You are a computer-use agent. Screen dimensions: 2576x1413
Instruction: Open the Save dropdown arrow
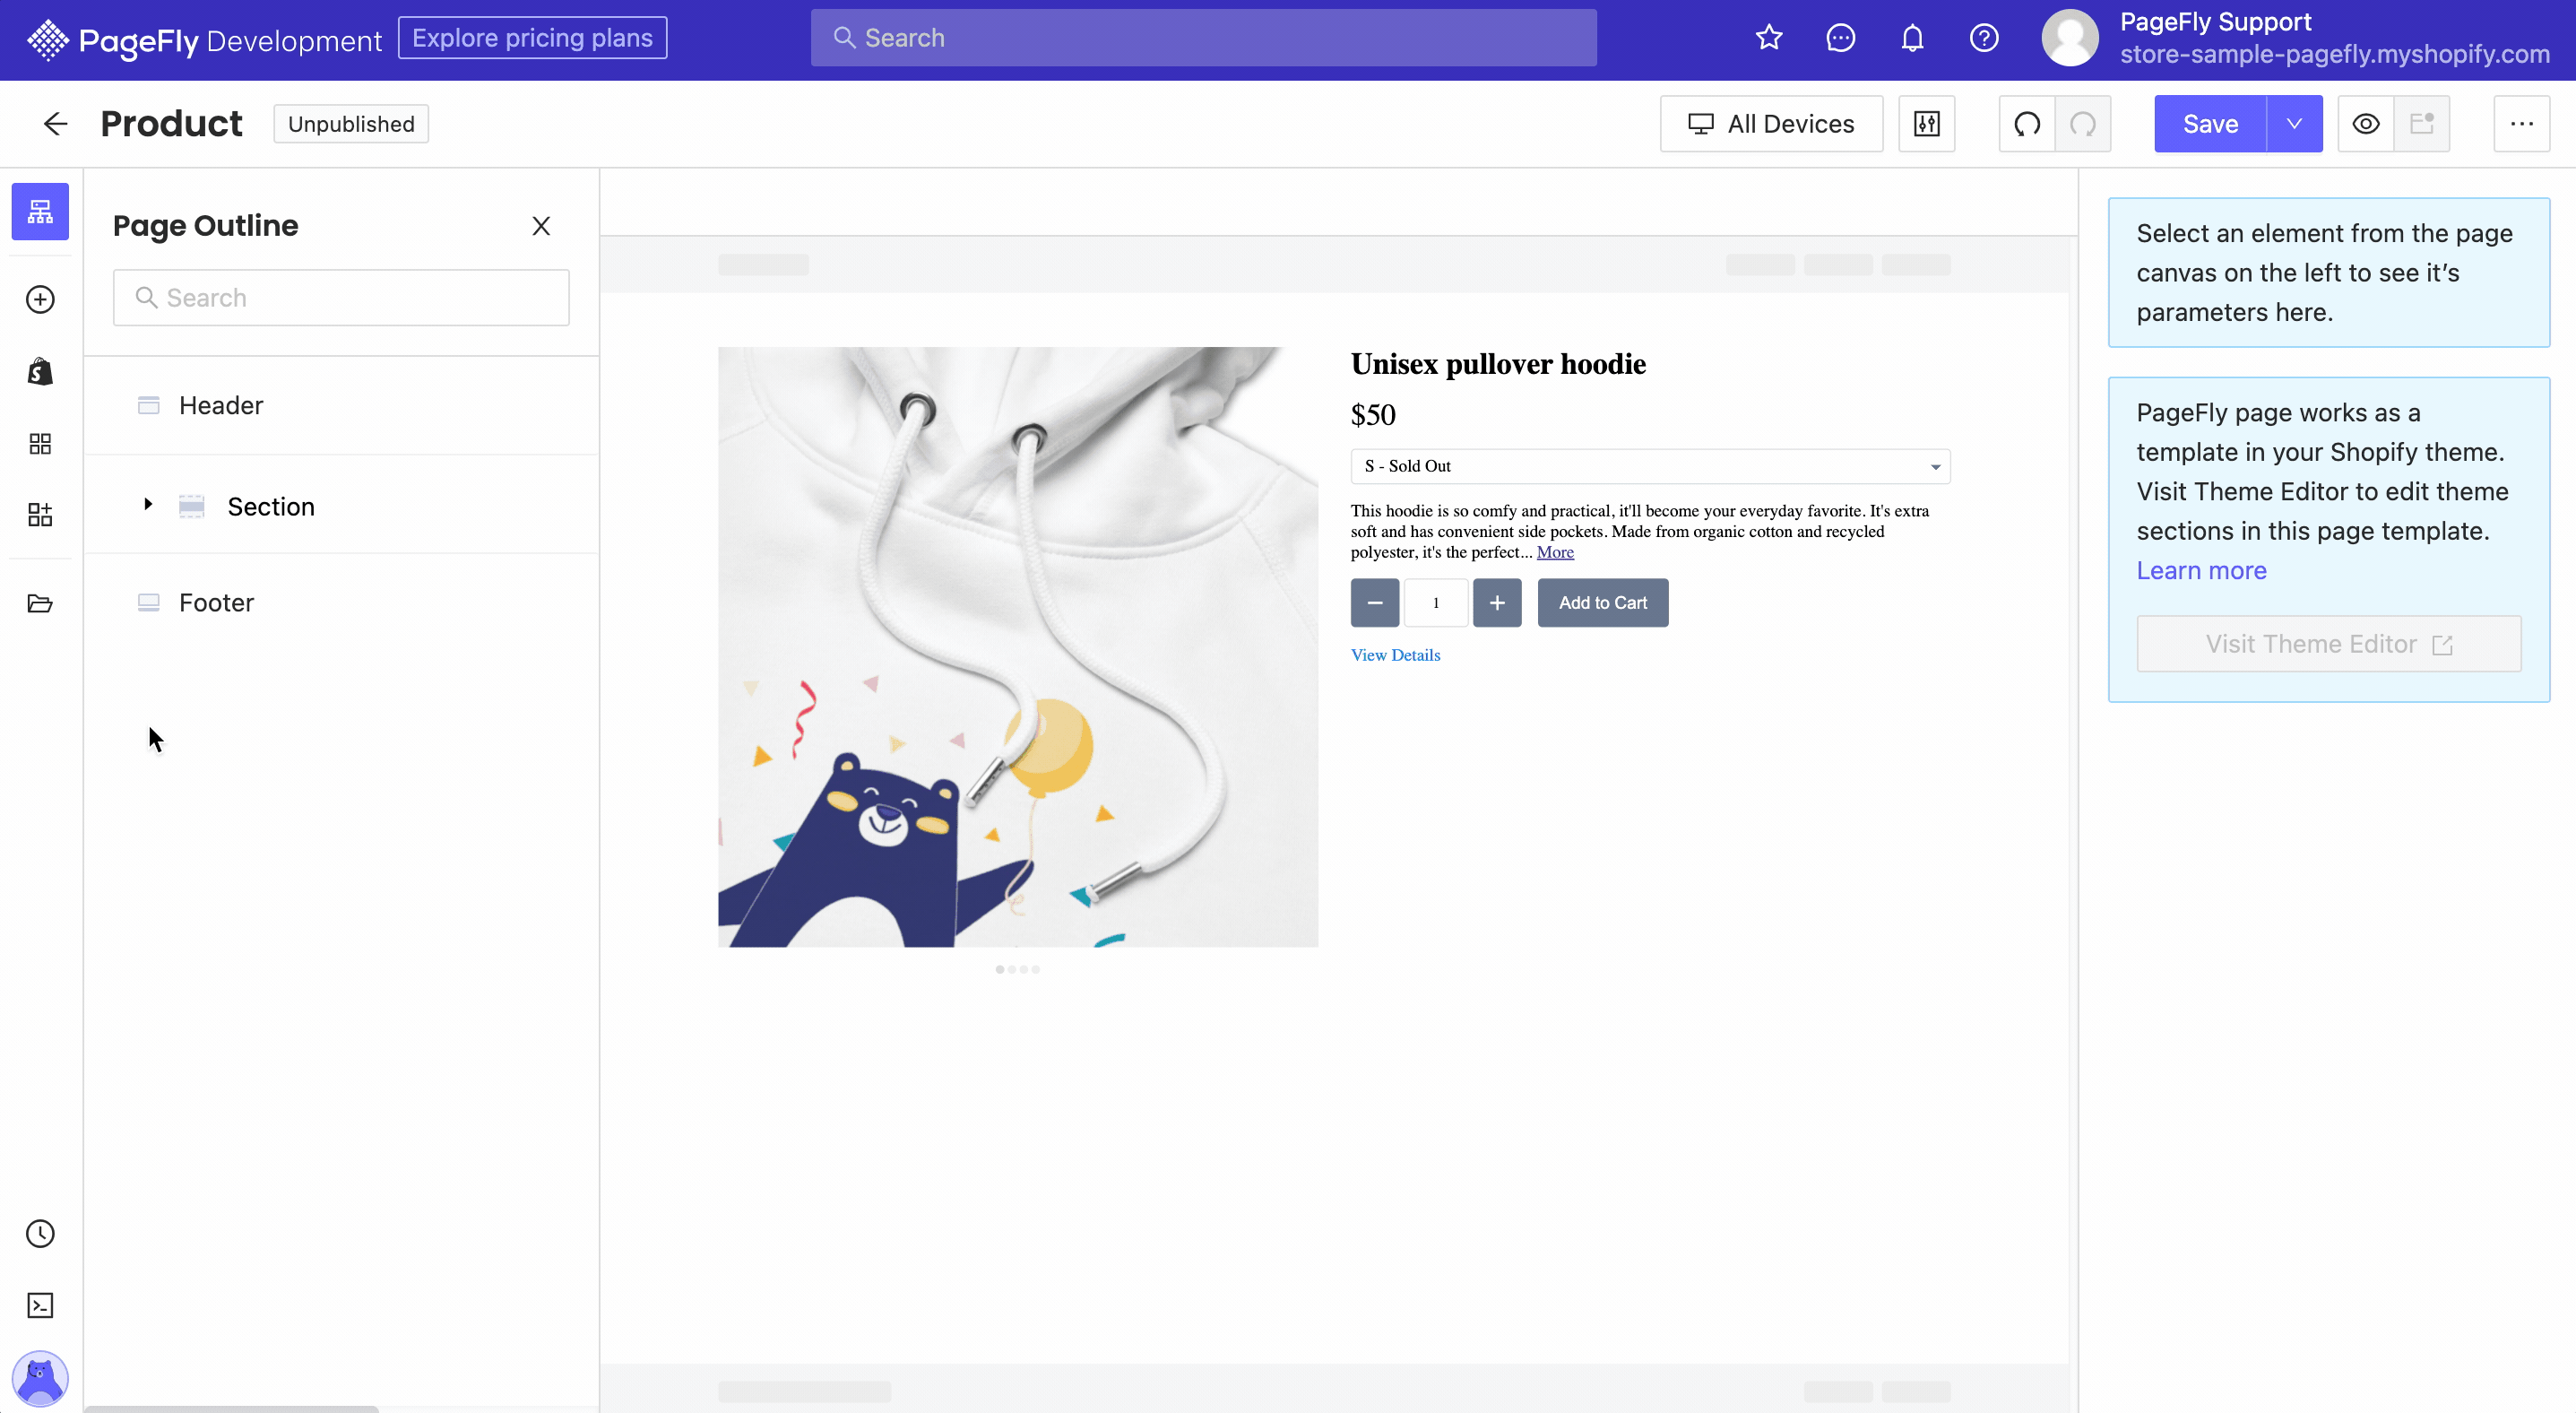coord(2295,124)
